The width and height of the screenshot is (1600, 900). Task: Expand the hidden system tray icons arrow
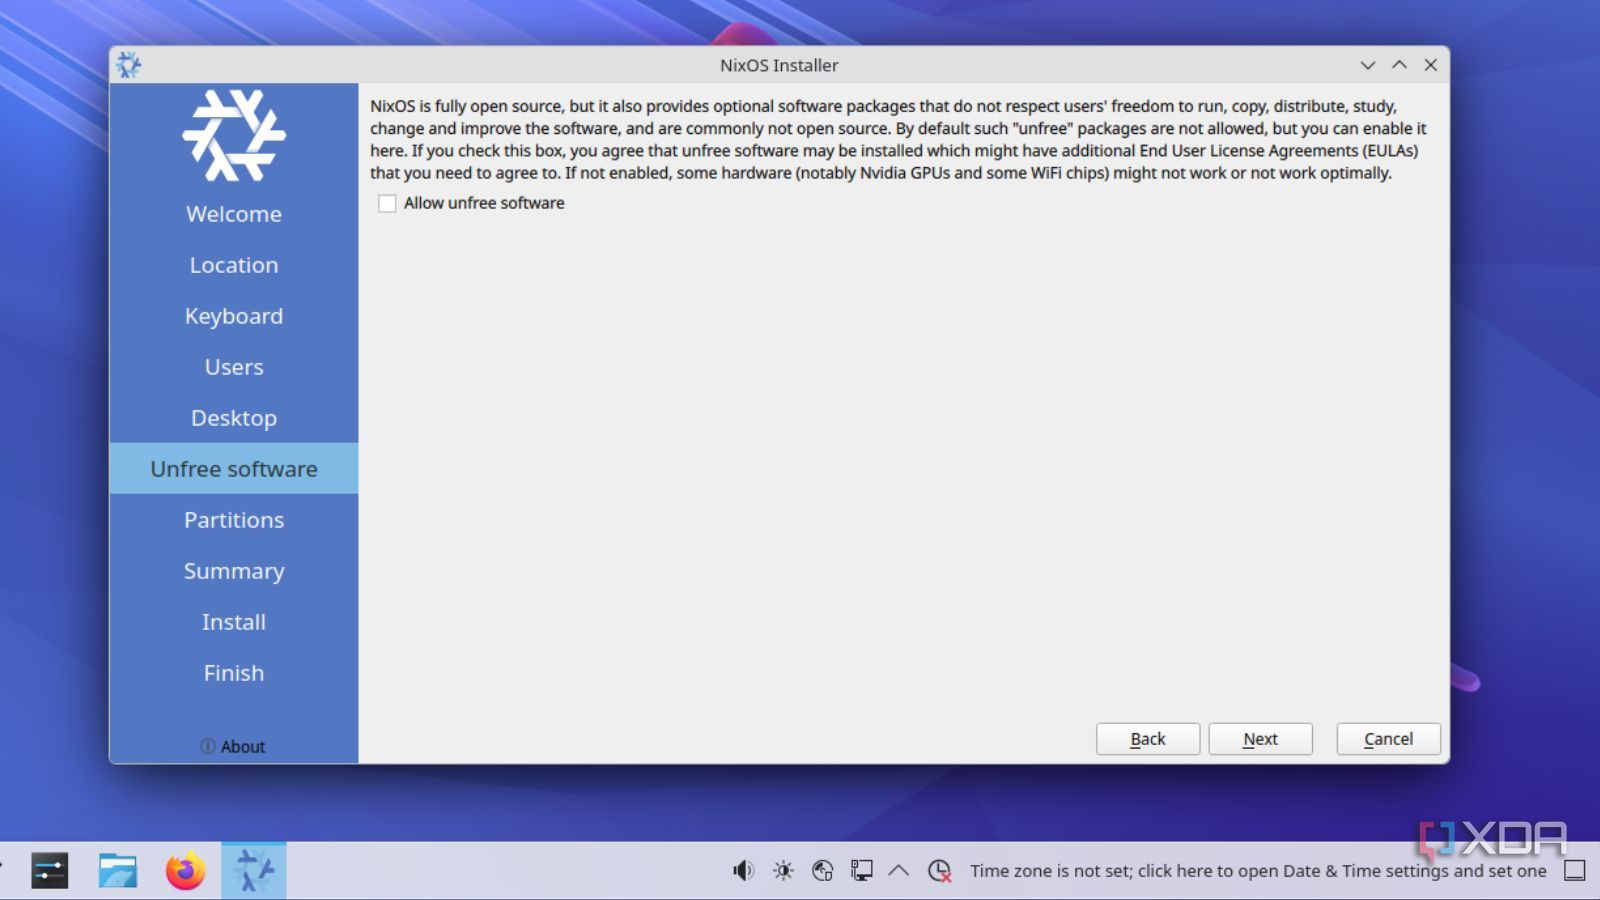pos(899,870)
